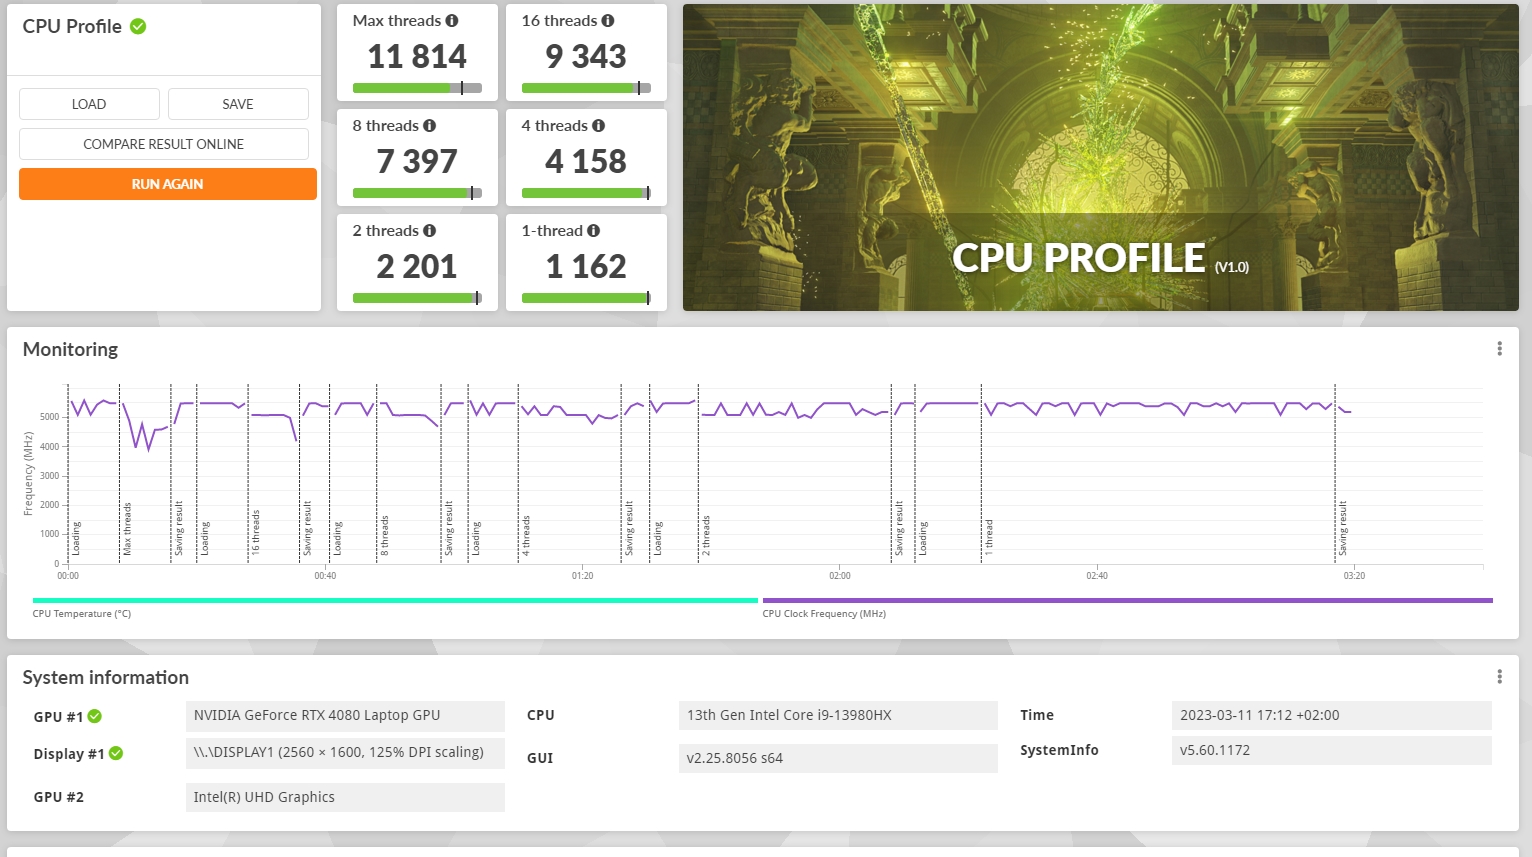1532x857 pixels.
Task: Click green checkmark beside GPU #1
Action: [x=95, y=717]
